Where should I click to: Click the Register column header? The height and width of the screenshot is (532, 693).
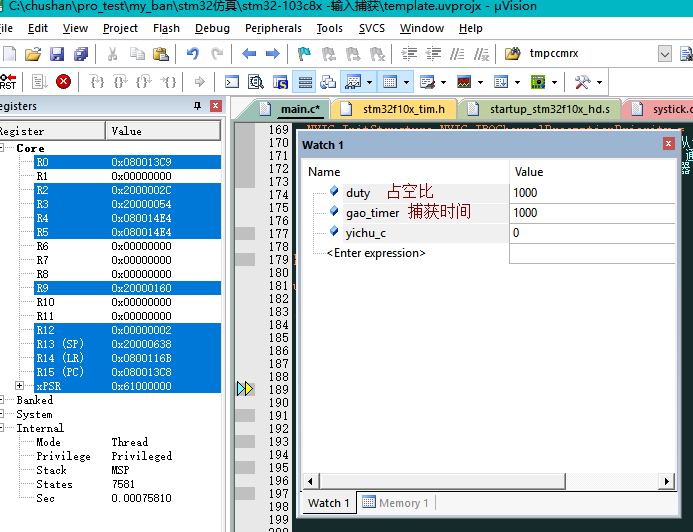point(52,131)
